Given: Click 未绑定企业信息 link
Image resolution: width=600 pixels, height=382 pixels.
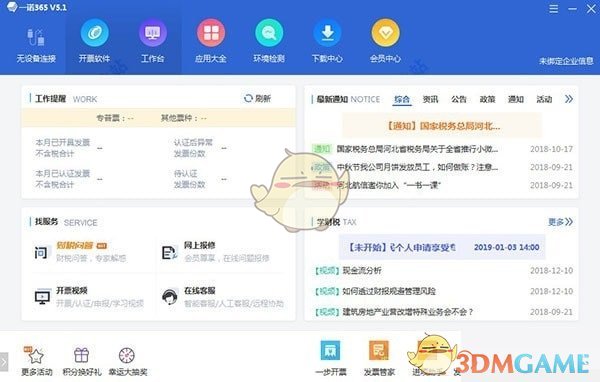Looking at the screenshot, I should pos(566,61).
